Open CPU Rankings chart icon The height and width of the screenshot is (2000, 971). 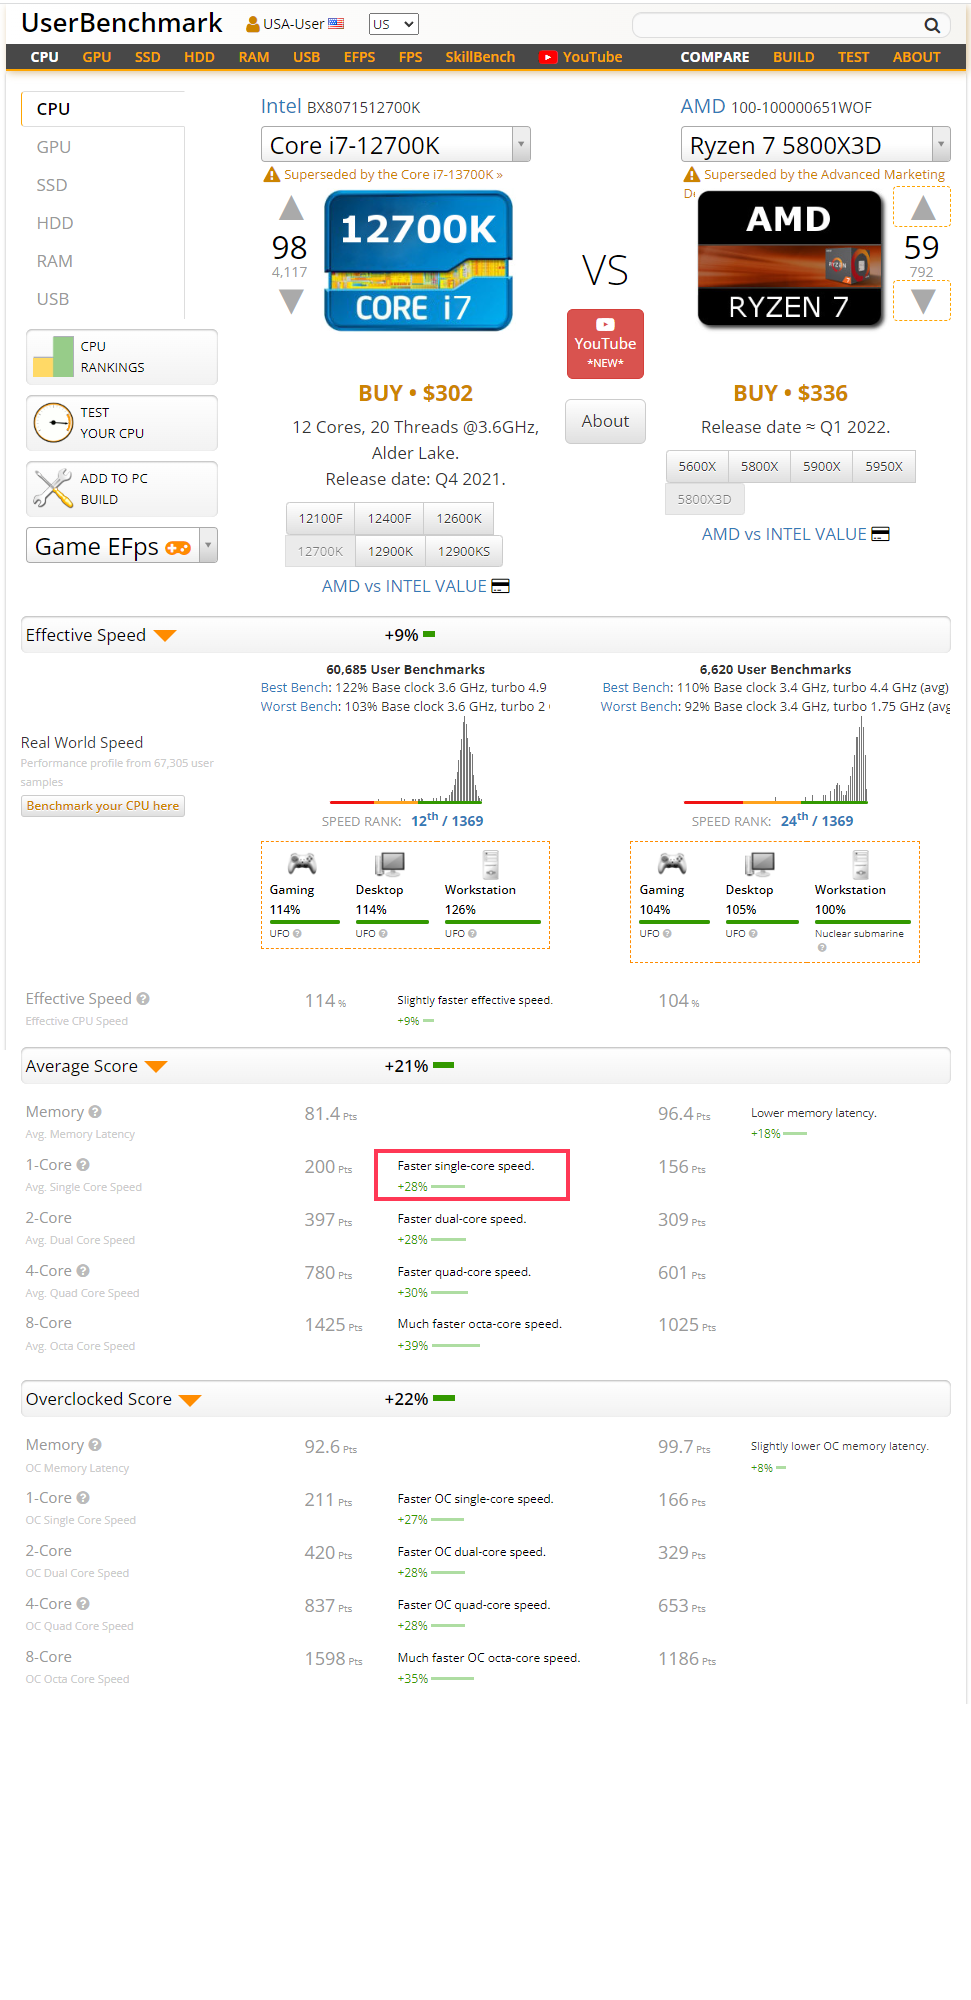coord(53,357)
